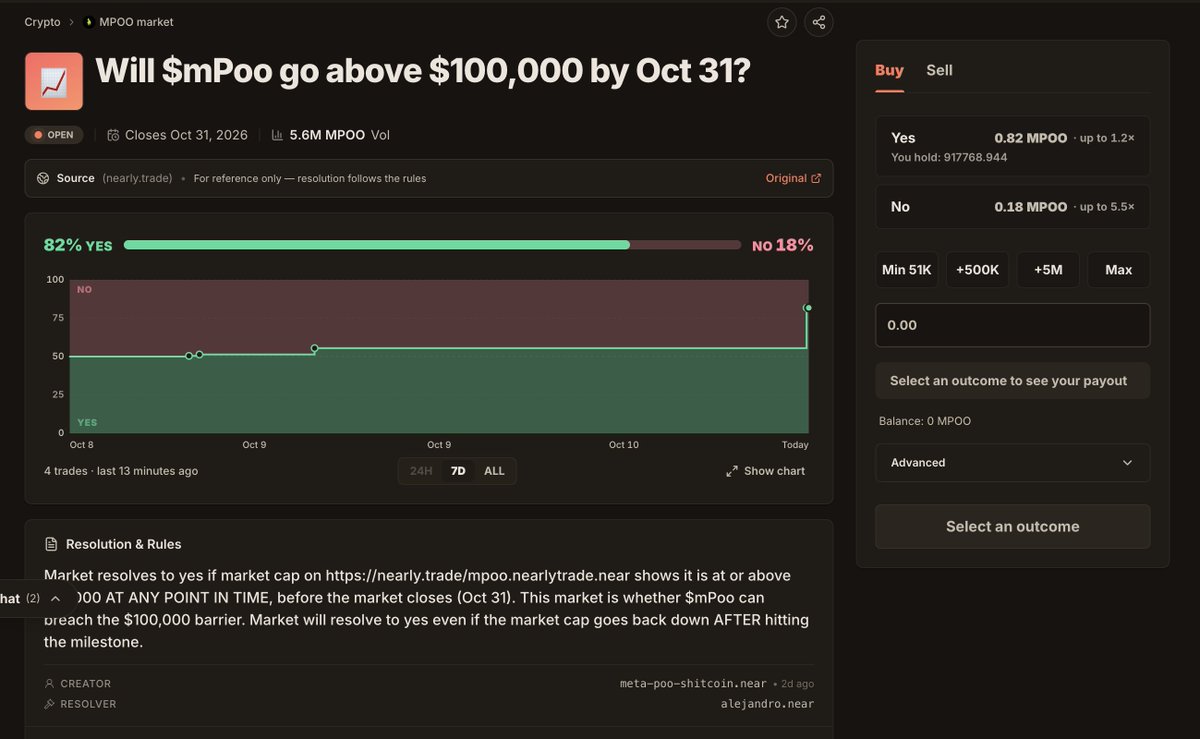Add +500K to the amount
The image size is (1200, 739).
coord(978,270)
